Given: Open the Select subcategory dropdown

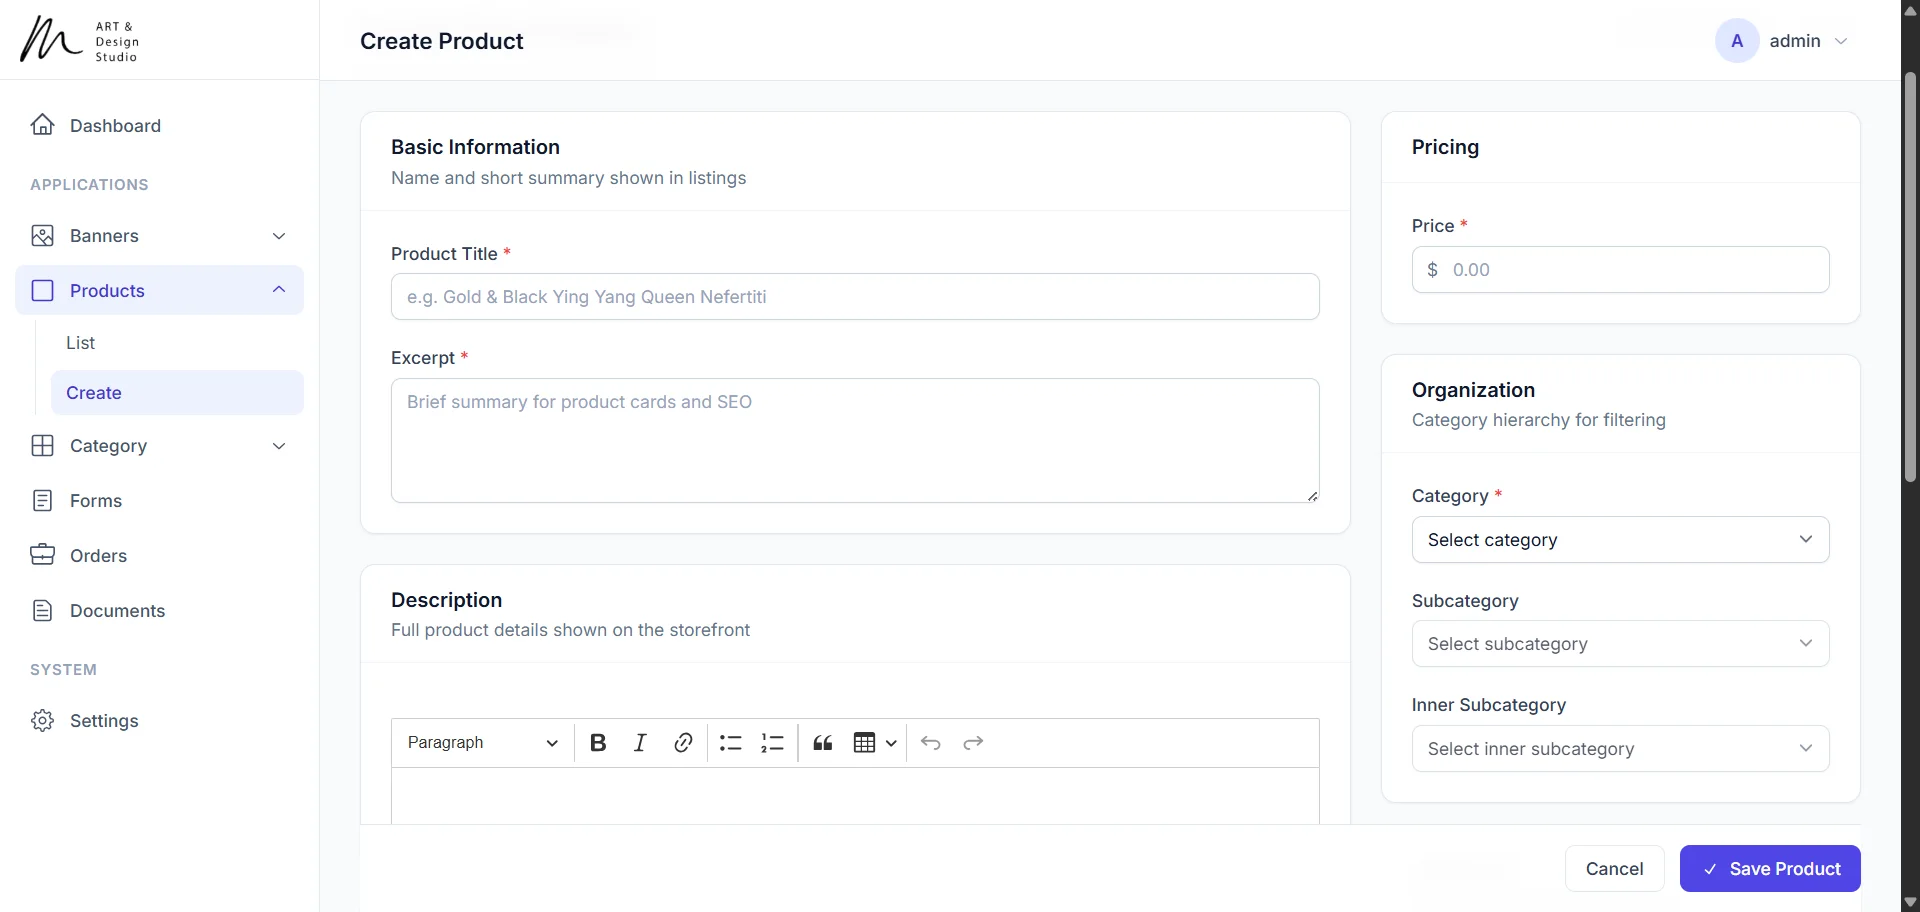Looking at the screenshot, I should (1620, 644).
